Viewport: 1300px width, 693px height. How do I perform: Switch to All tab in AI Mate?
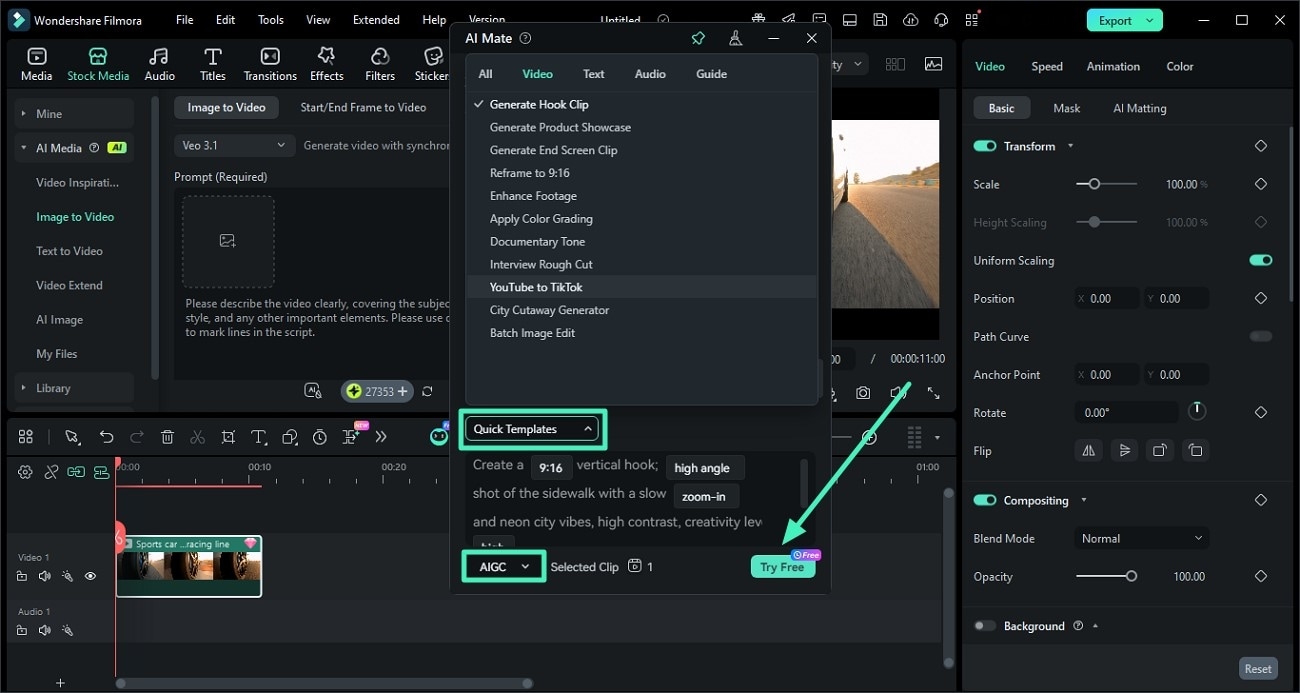[485, 74]
